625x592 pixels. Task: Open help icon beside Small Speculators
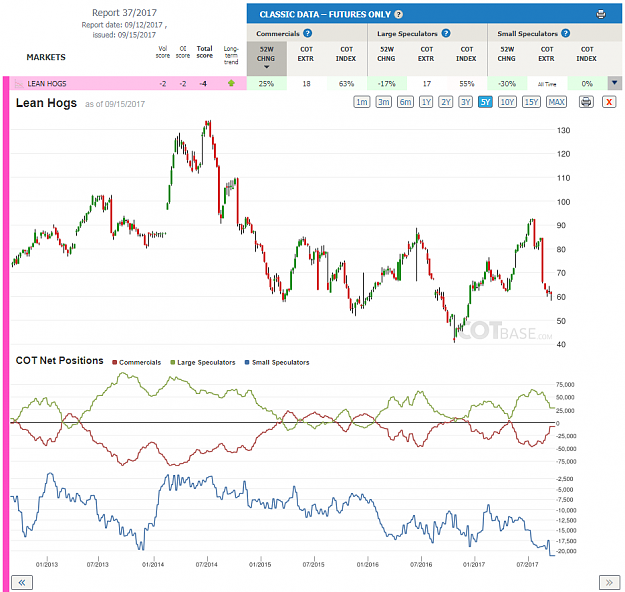pos(565,33)
